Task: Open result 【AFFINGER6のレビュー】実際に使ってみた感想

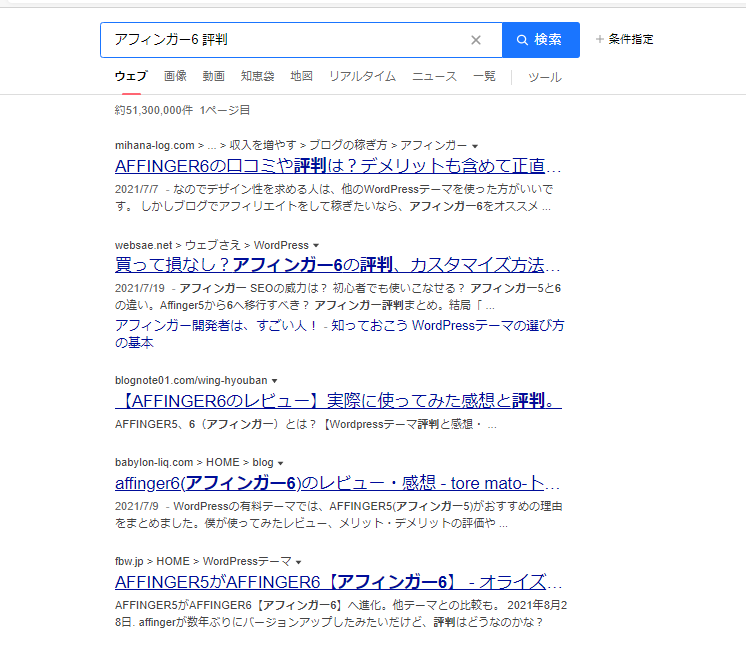Action: [338, 401]
